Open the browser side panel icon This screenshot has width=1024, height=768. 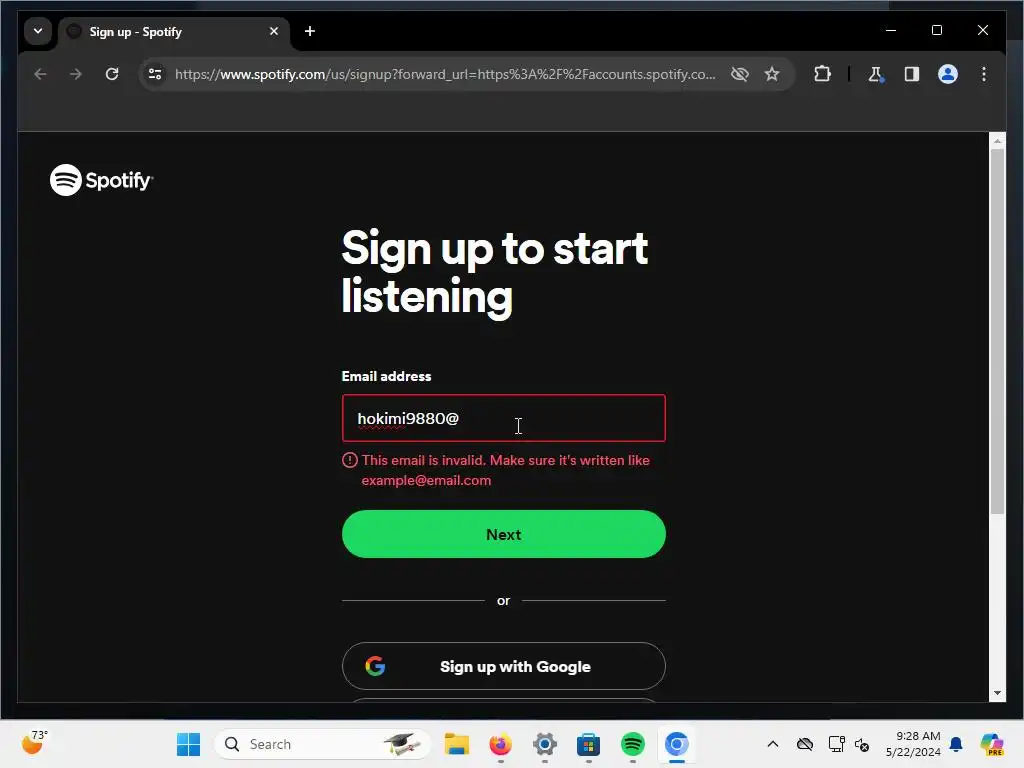click(x=912, y=74)
